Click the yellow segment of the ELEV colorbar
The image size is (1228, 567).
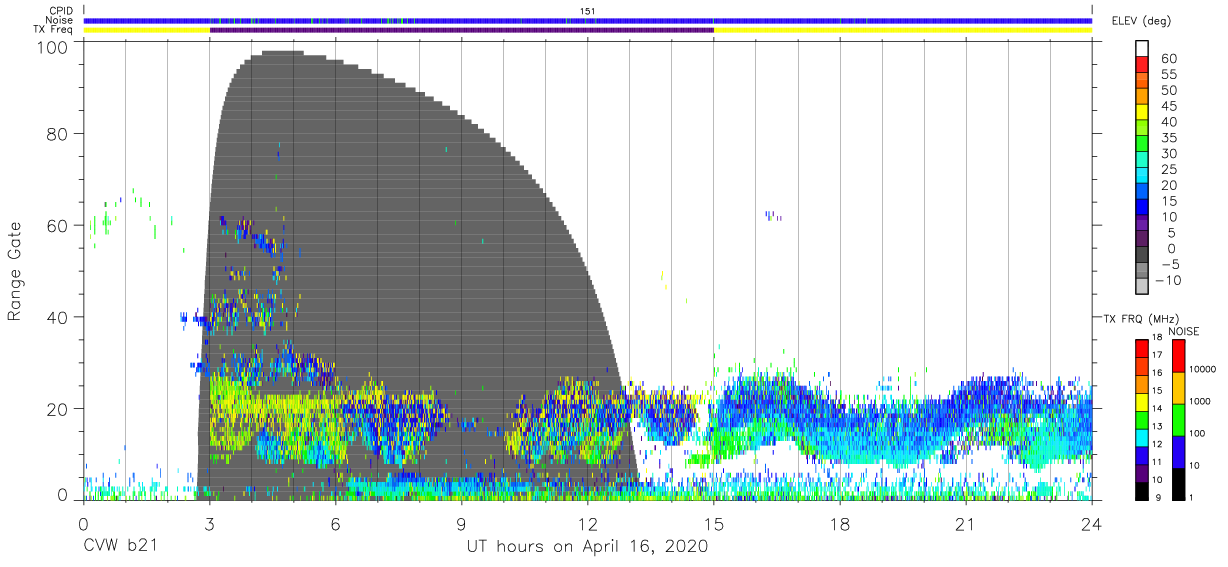point(1142,114)
